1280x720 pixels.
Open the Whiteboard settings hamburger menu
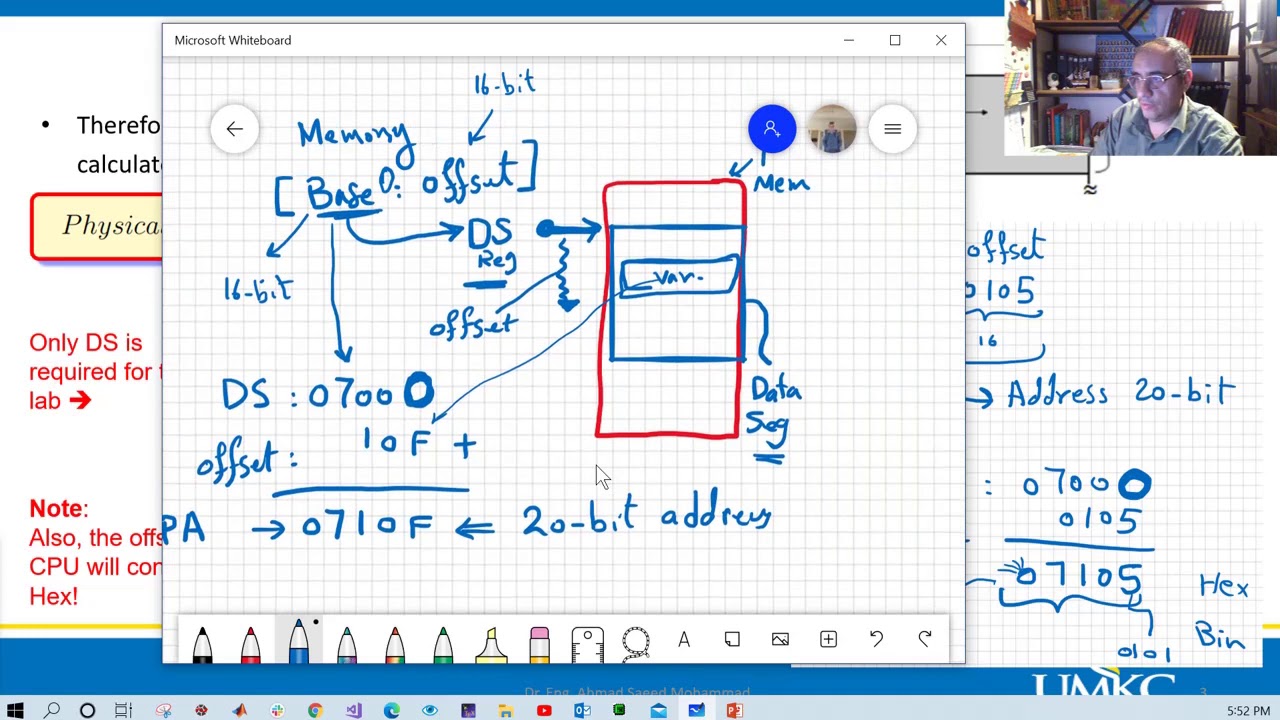[893, 129]
